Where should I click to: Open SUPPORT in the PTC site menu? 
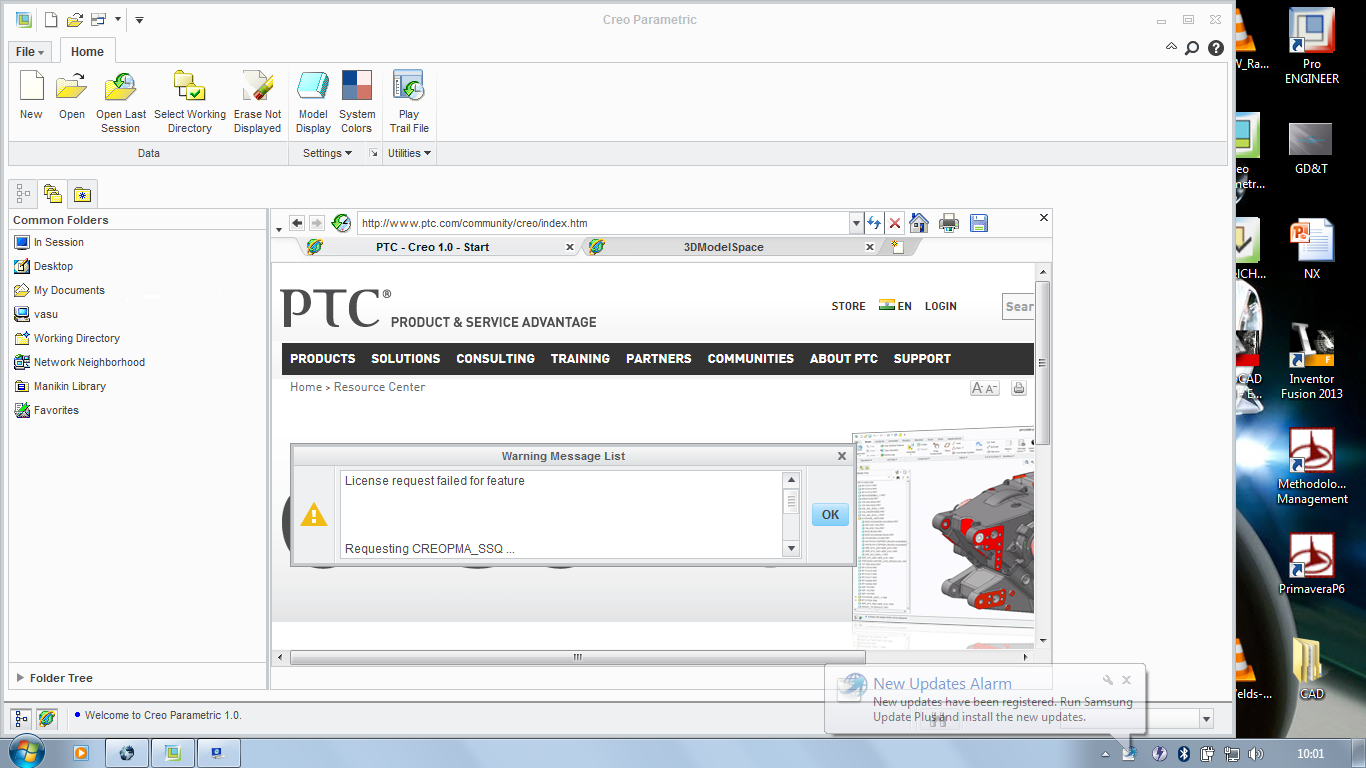(922, 358)
